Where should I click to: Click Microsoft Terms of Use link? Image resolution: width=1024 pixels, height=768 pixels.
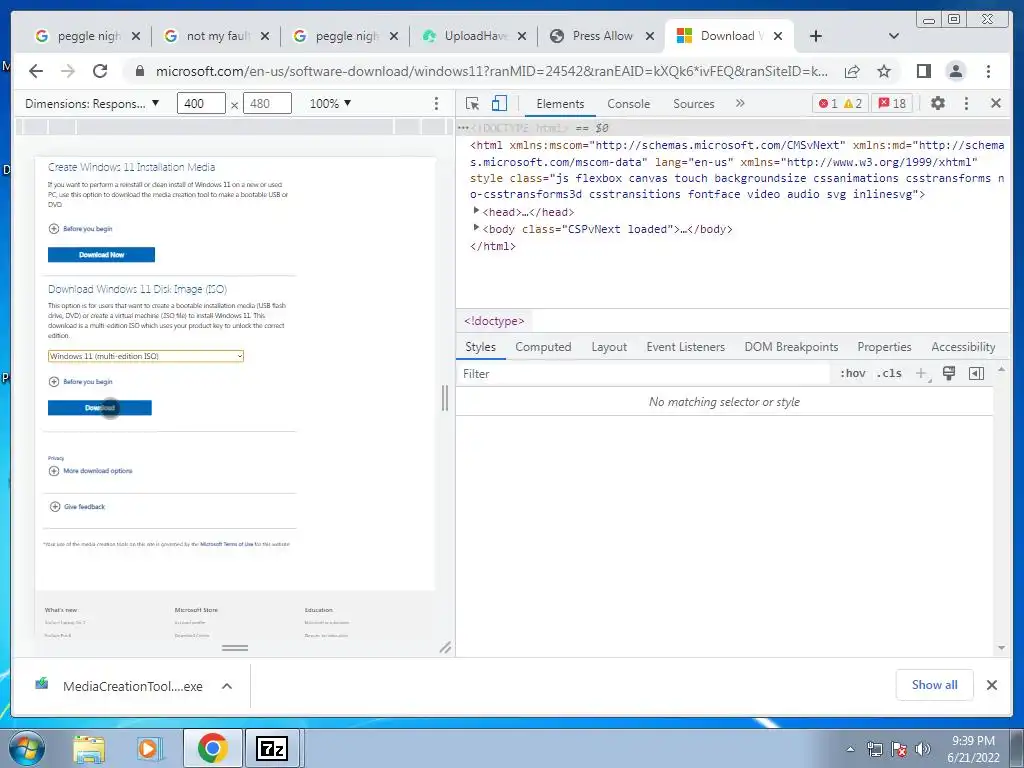(227, 544)
